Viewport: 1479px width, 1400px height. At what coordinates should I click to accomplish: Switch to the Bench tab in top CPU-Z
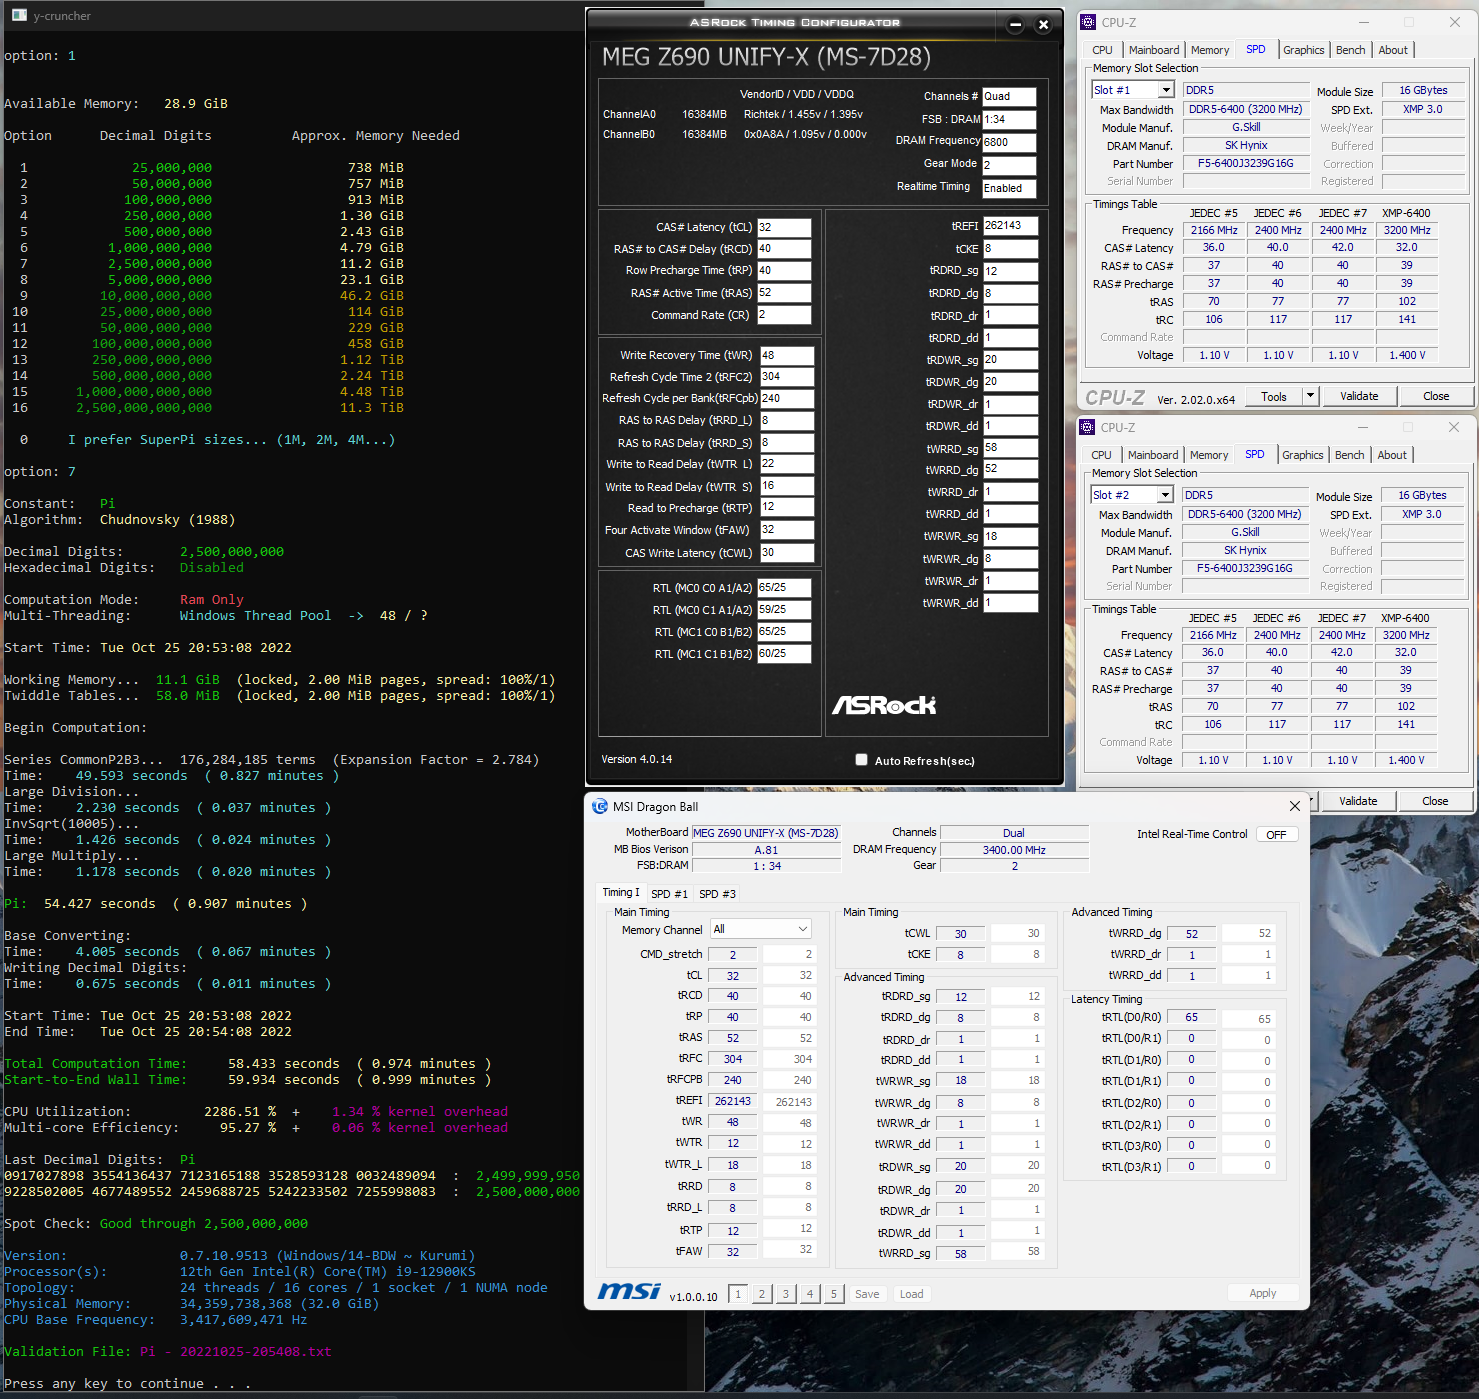[1350, 50]
